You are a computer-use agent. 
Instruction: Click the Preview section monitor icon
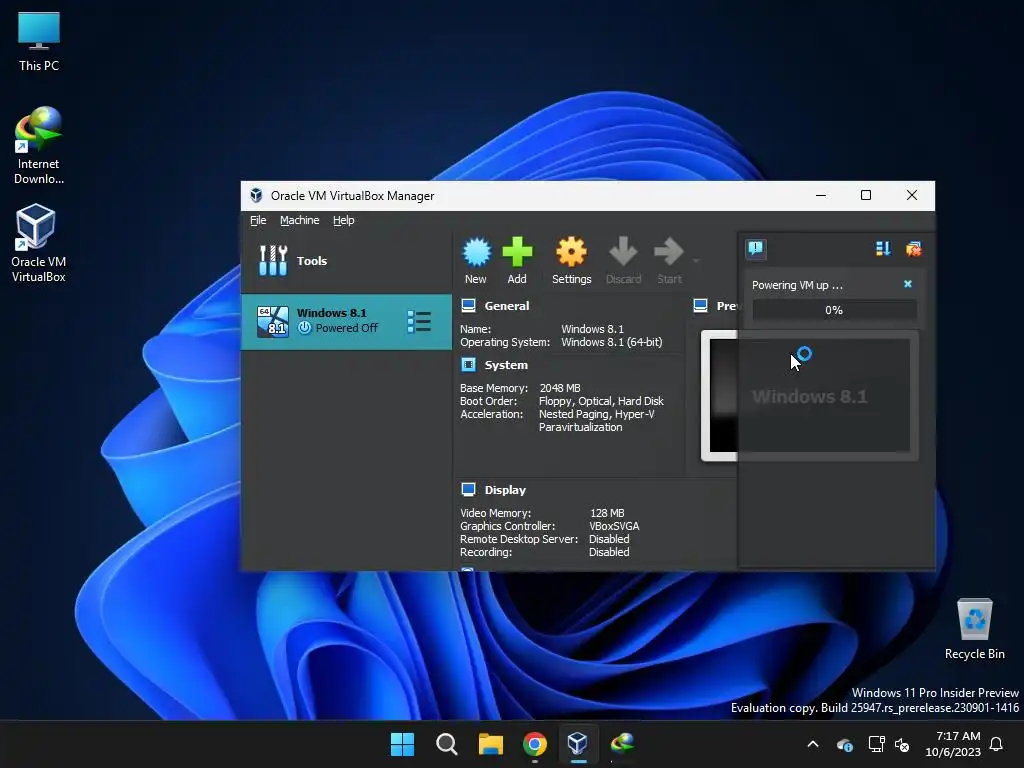pos(701,305)
